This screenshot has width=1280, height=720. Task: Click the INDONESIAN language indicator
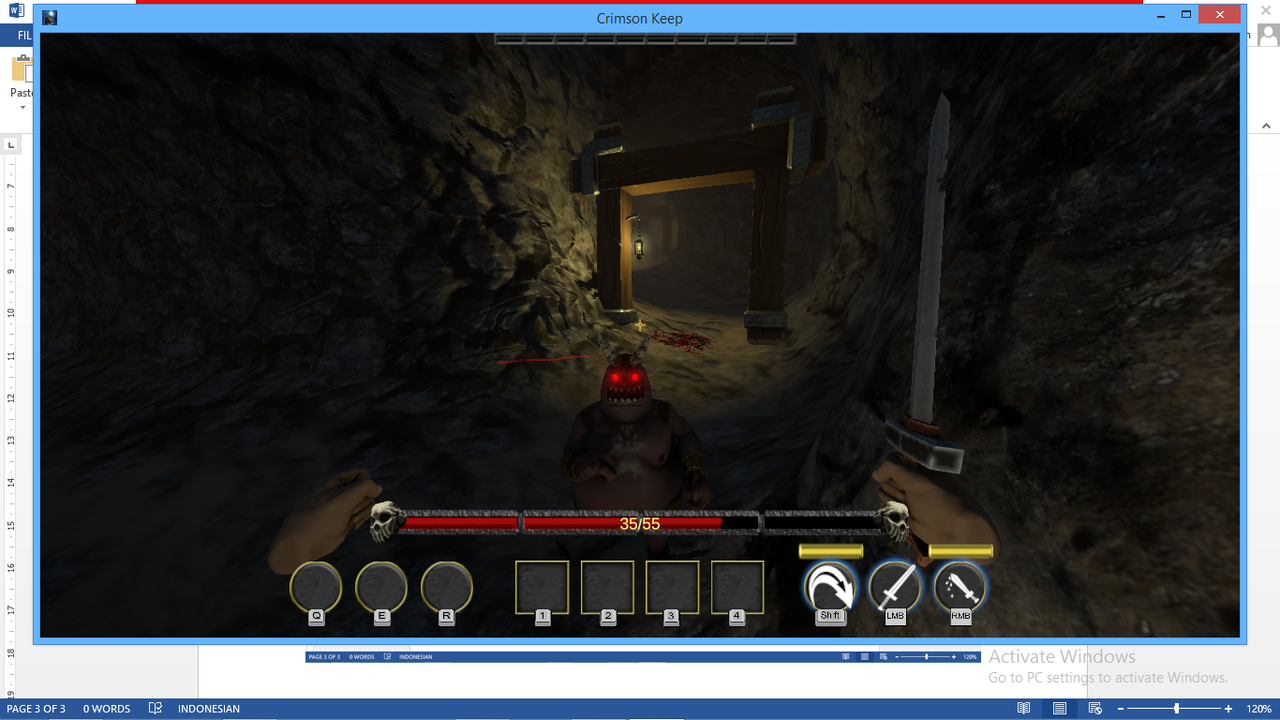pyautogui.click(x=209, y=709)
